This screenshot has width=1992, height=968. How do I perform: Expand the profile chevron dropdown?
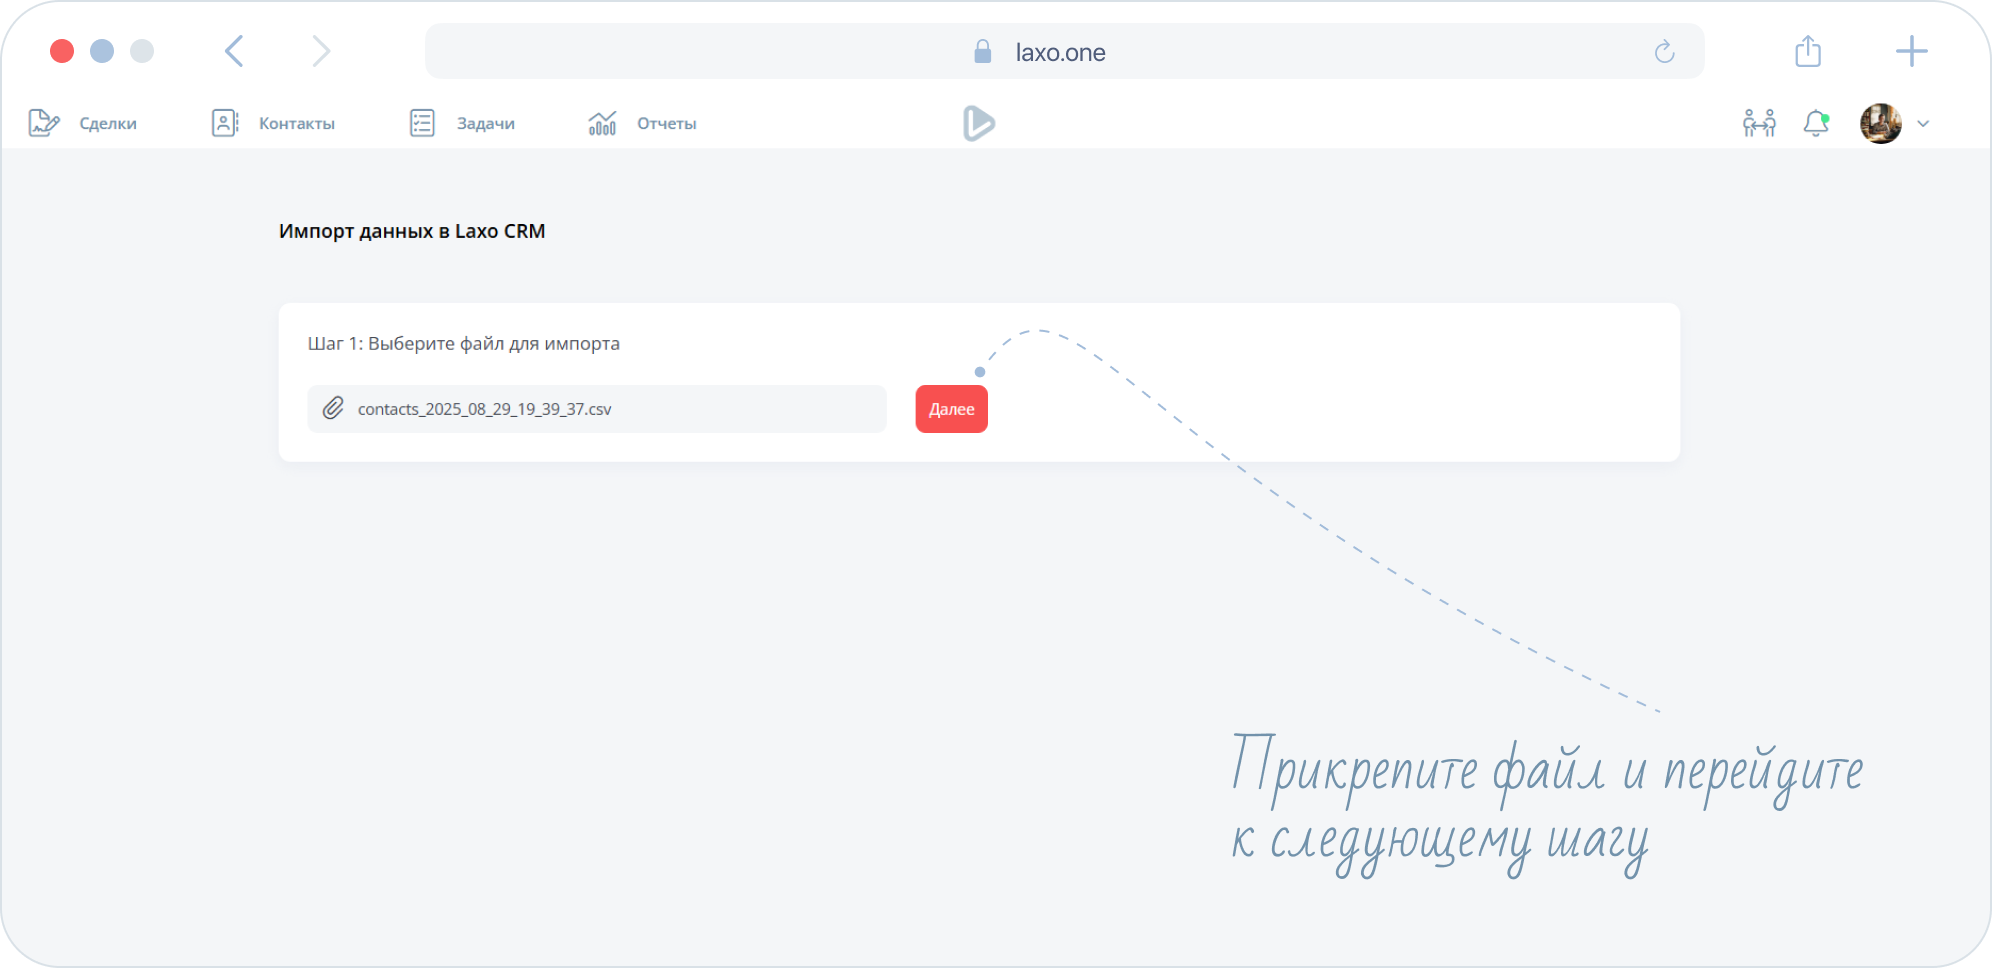pos(1923,124)
